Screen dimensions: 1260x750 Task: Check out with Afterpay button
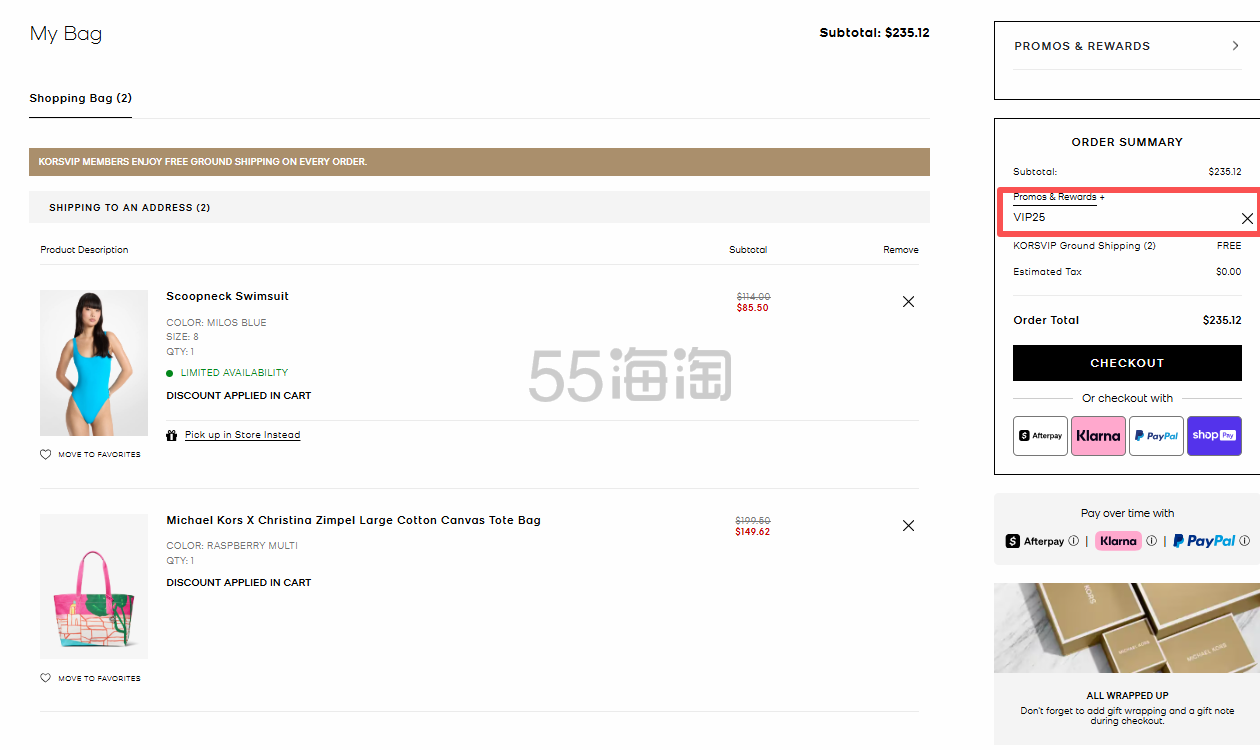[1040, 436]
